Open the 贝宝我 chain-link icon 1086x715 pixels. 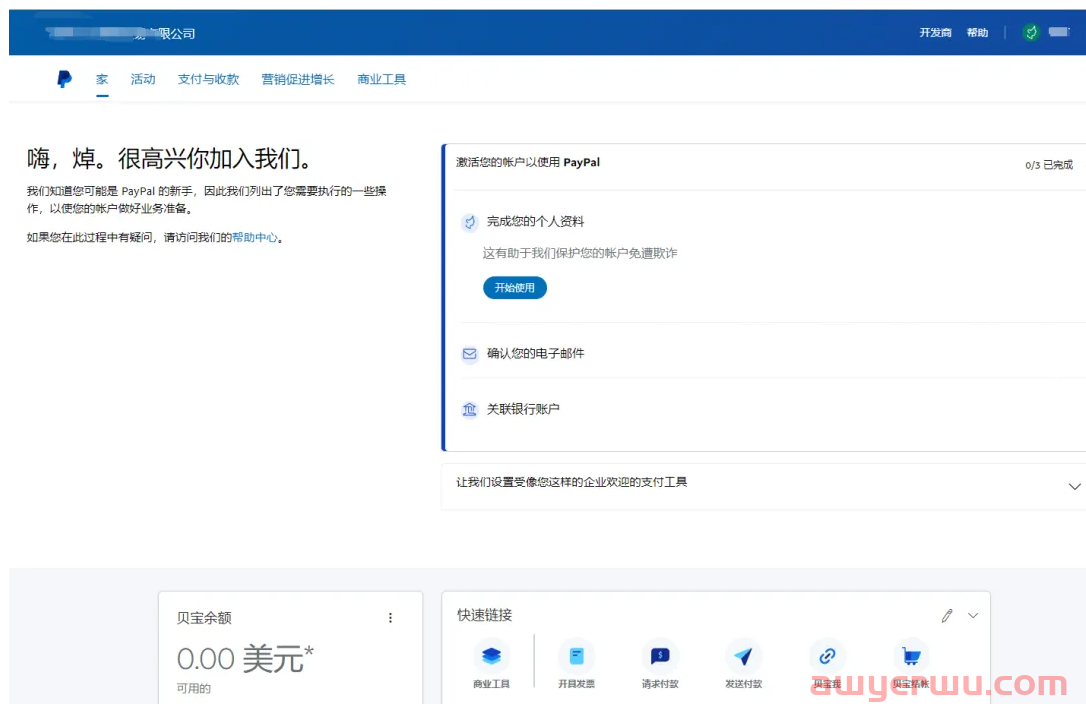pos(827,656)
